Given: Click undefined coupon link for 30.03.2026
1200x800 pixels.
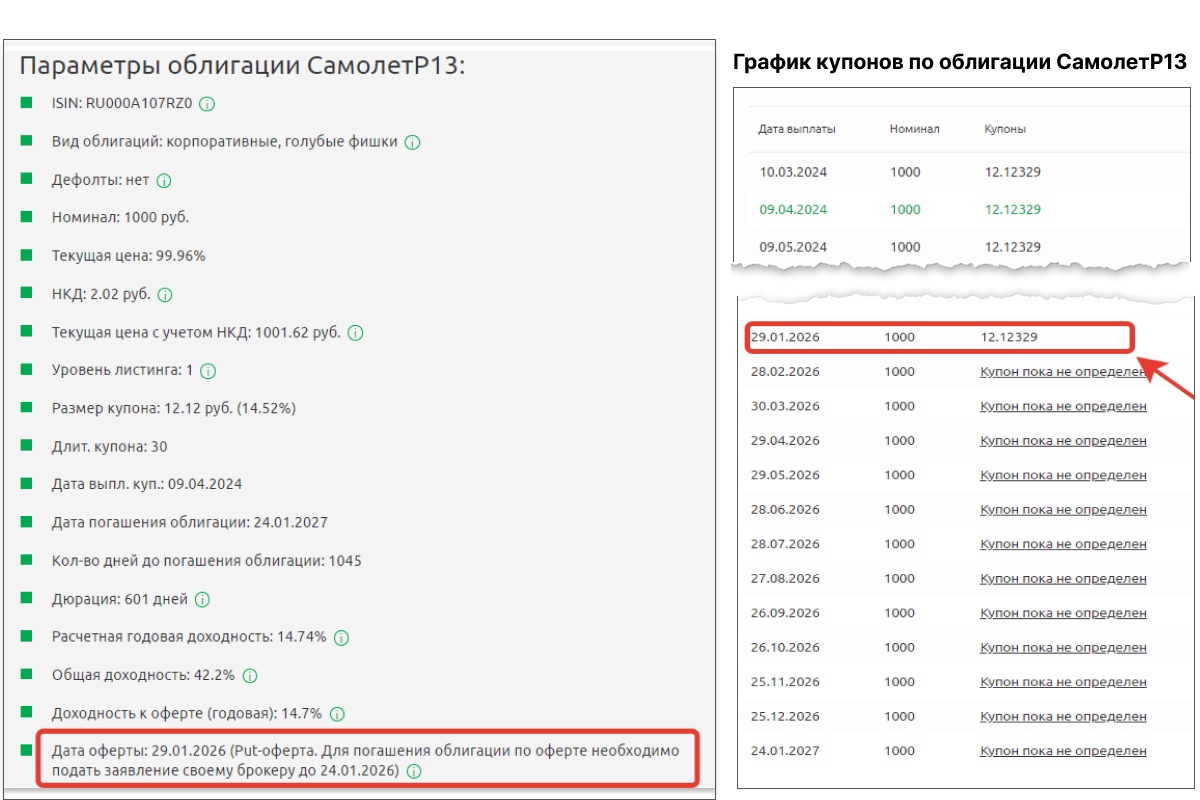Looking at the screenshot, I should tap(1063, 406).
